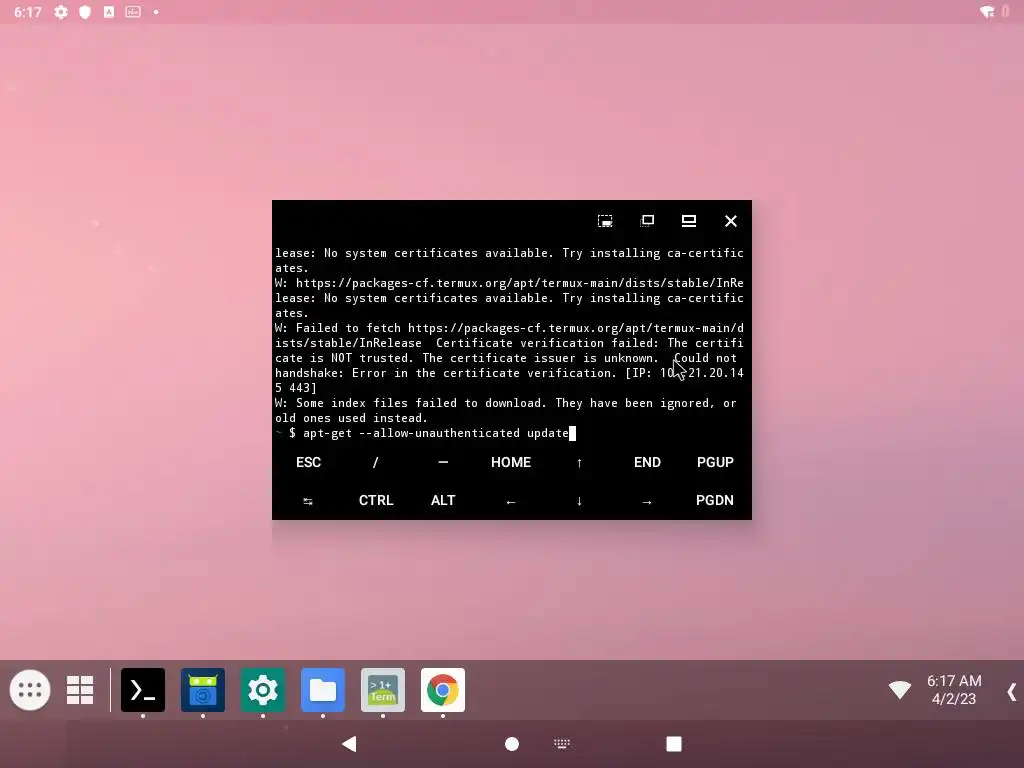1024x768 pixels.
Task: Tap the ESC key in terminal extra keys
Action: [x=308, y=462]
